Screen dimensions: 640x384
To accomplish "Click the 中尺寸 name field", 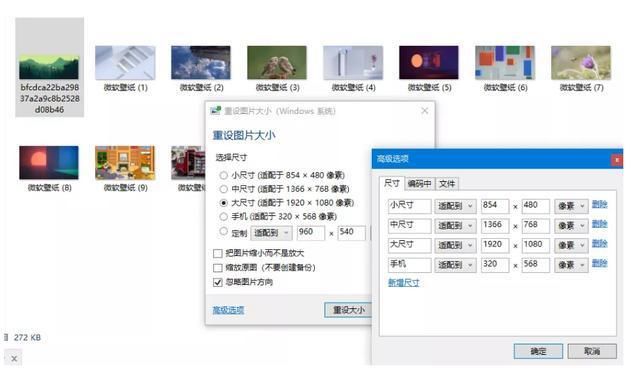I will point(409,226).
